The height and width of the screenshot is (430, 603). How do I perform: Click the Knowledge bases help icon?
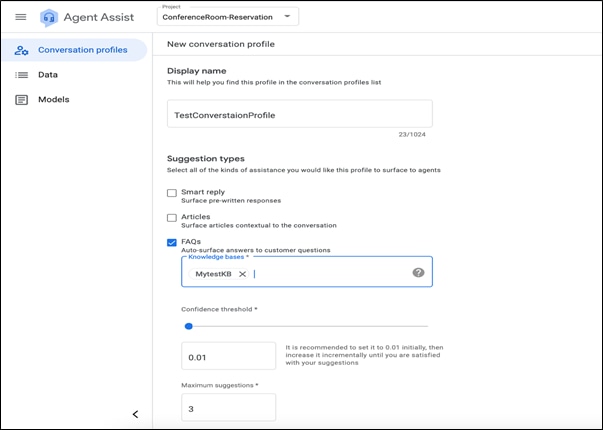(418, 273)
